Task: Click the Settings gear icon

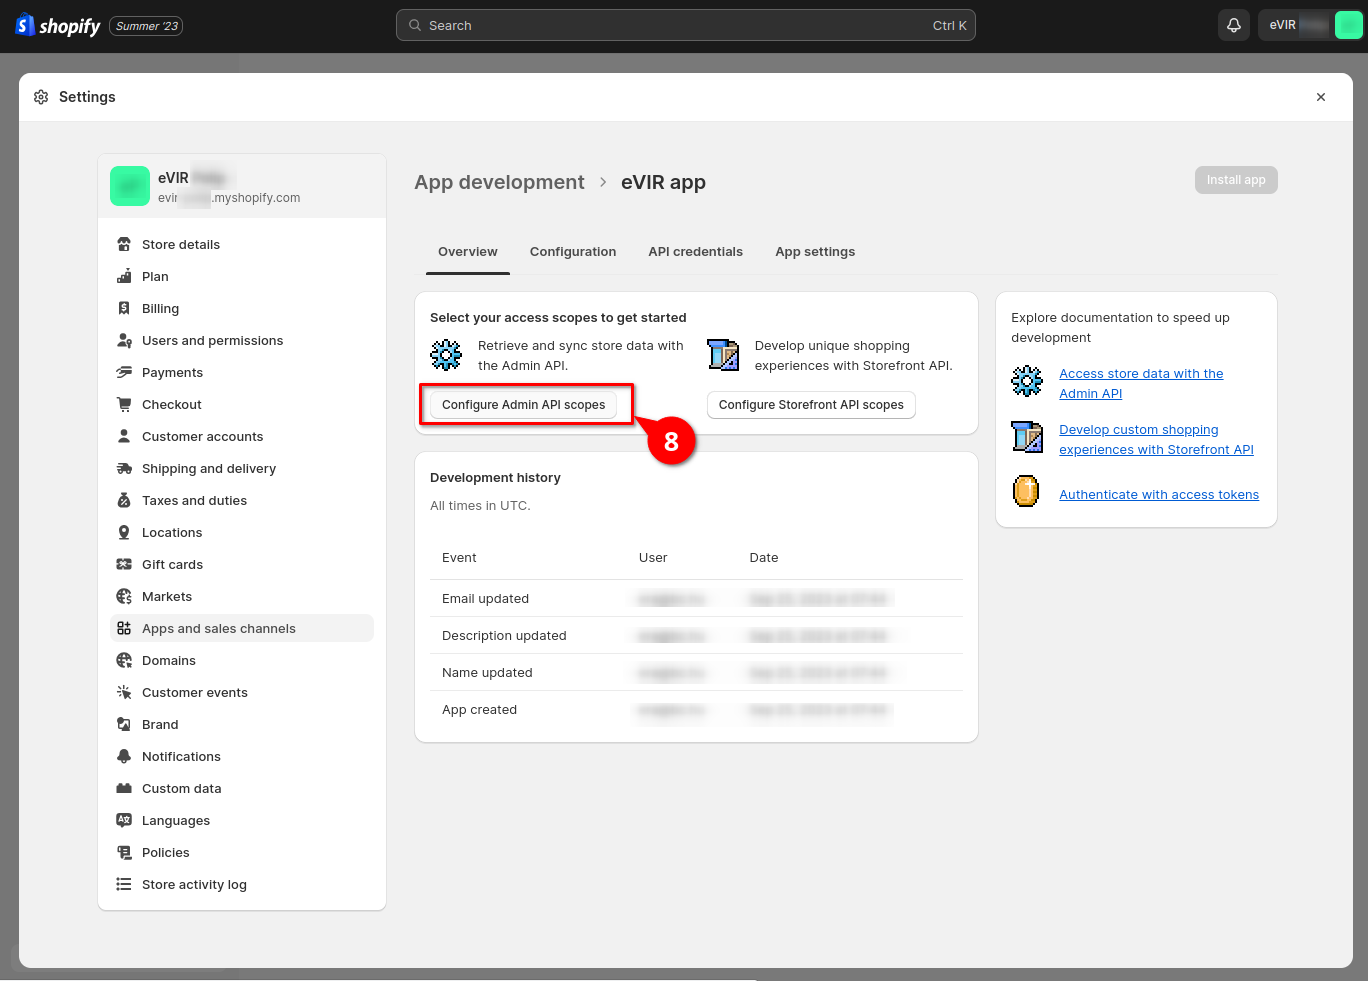Action: tap(41, 97)
